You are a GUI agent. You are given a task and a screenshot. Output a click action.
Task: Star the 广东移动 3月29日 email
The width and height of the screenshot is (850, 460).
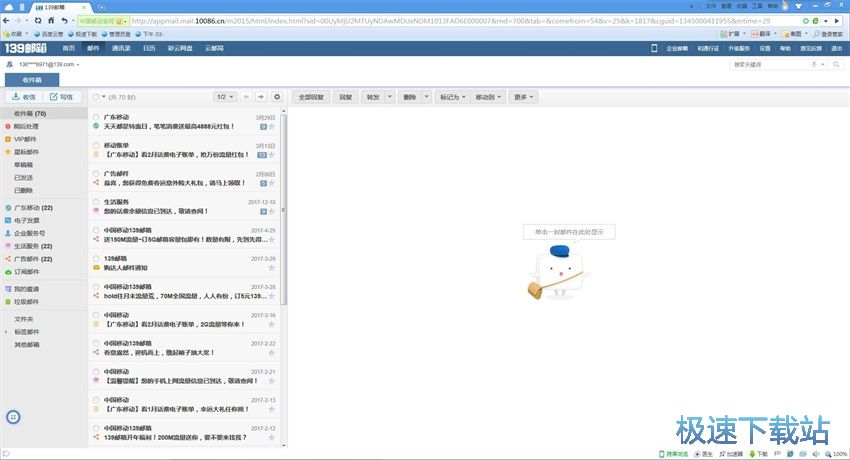(x=272, y=126)
